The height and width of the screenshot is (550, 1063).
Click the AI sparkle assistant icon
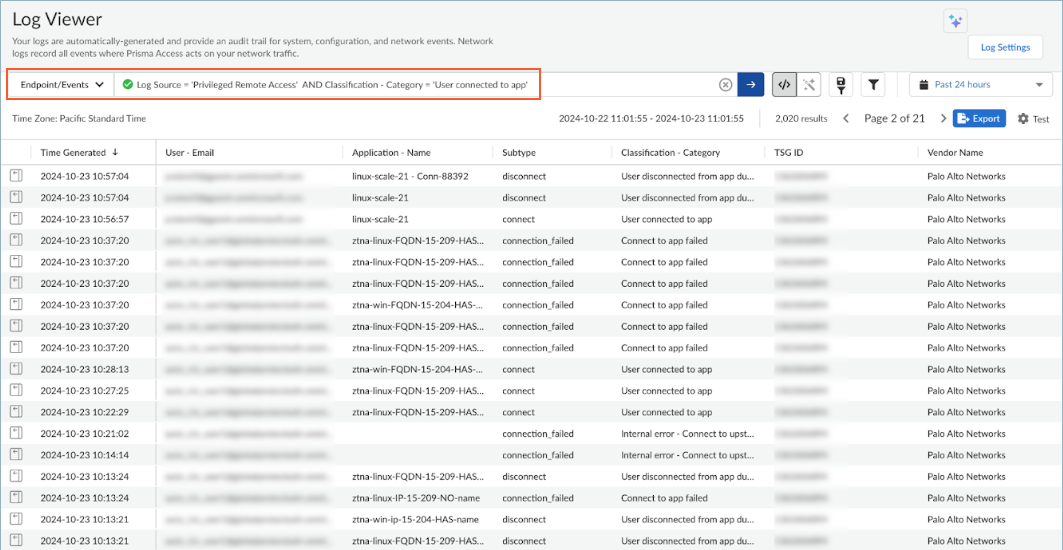click(x=954, y=21)
